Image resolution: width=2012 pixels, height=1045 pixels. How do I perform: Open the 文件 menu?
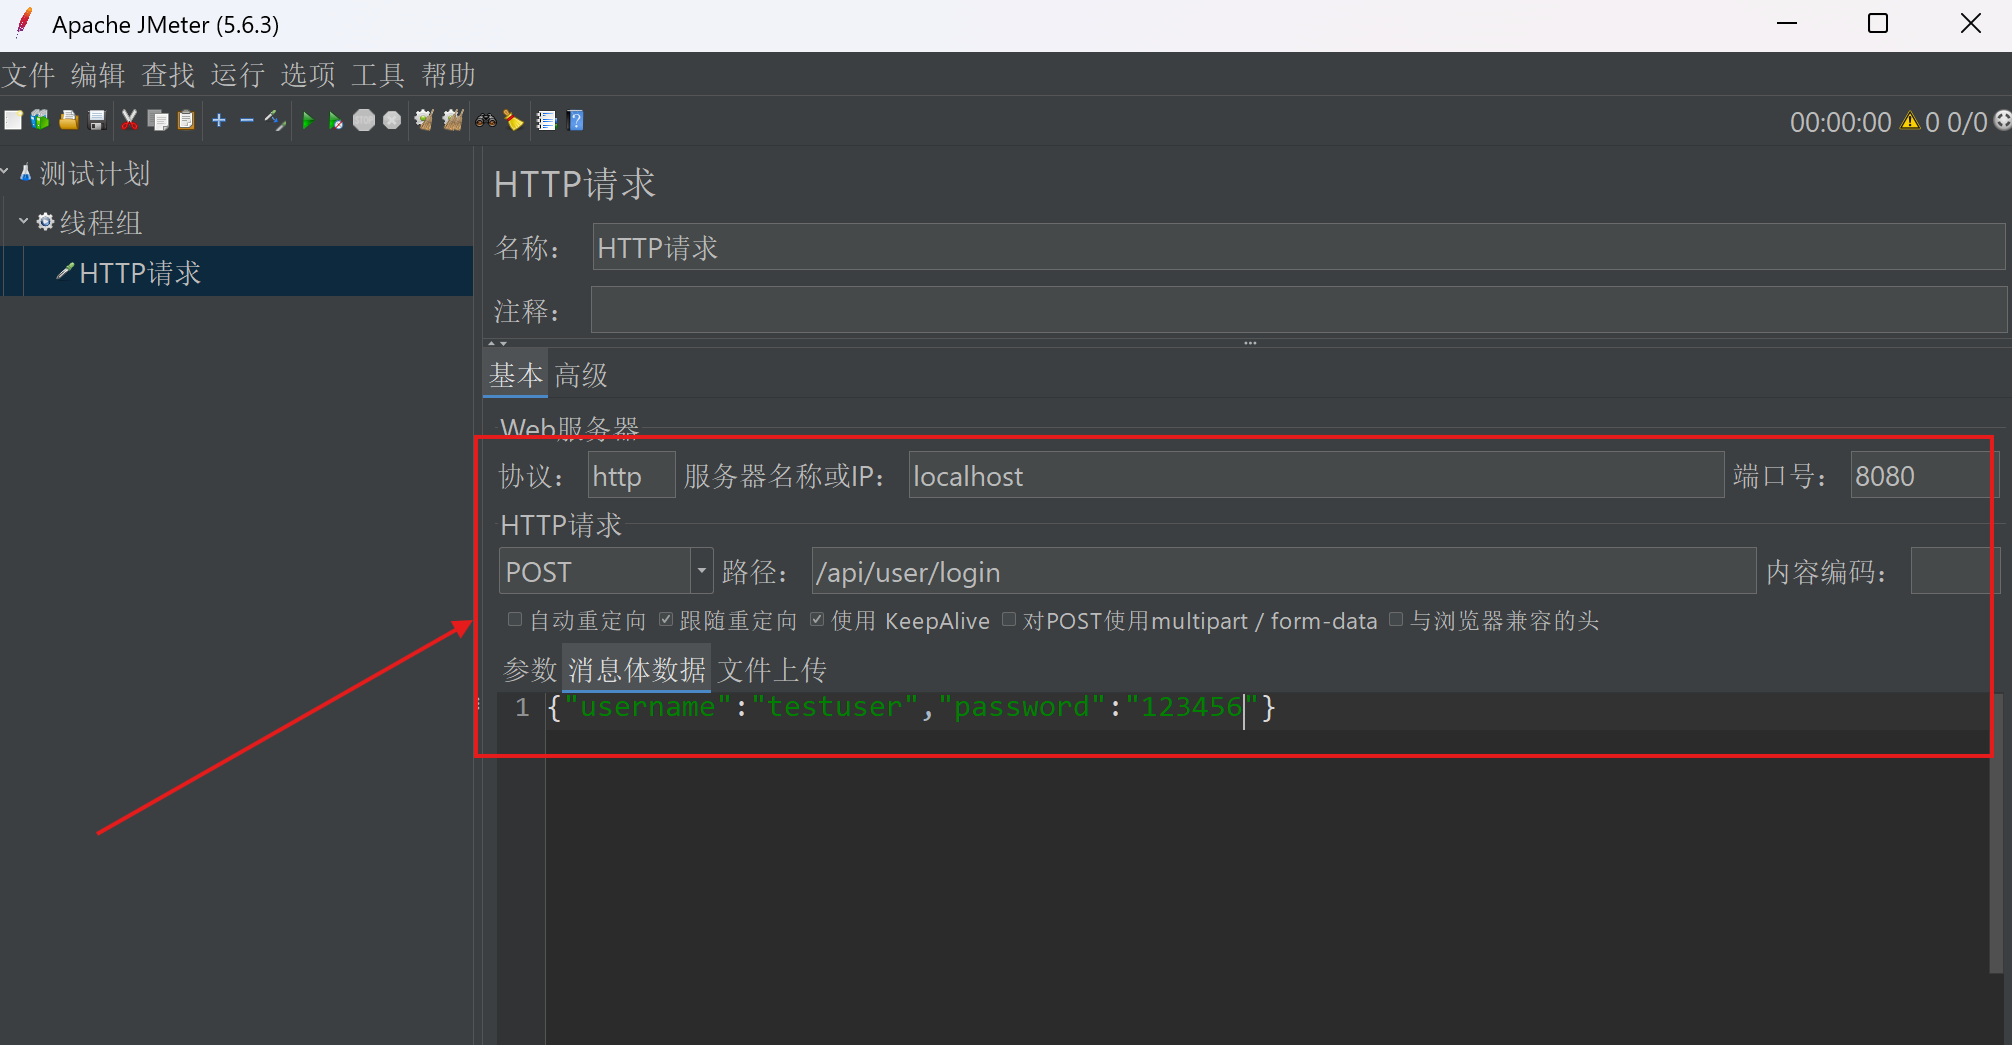click(28, 75)
